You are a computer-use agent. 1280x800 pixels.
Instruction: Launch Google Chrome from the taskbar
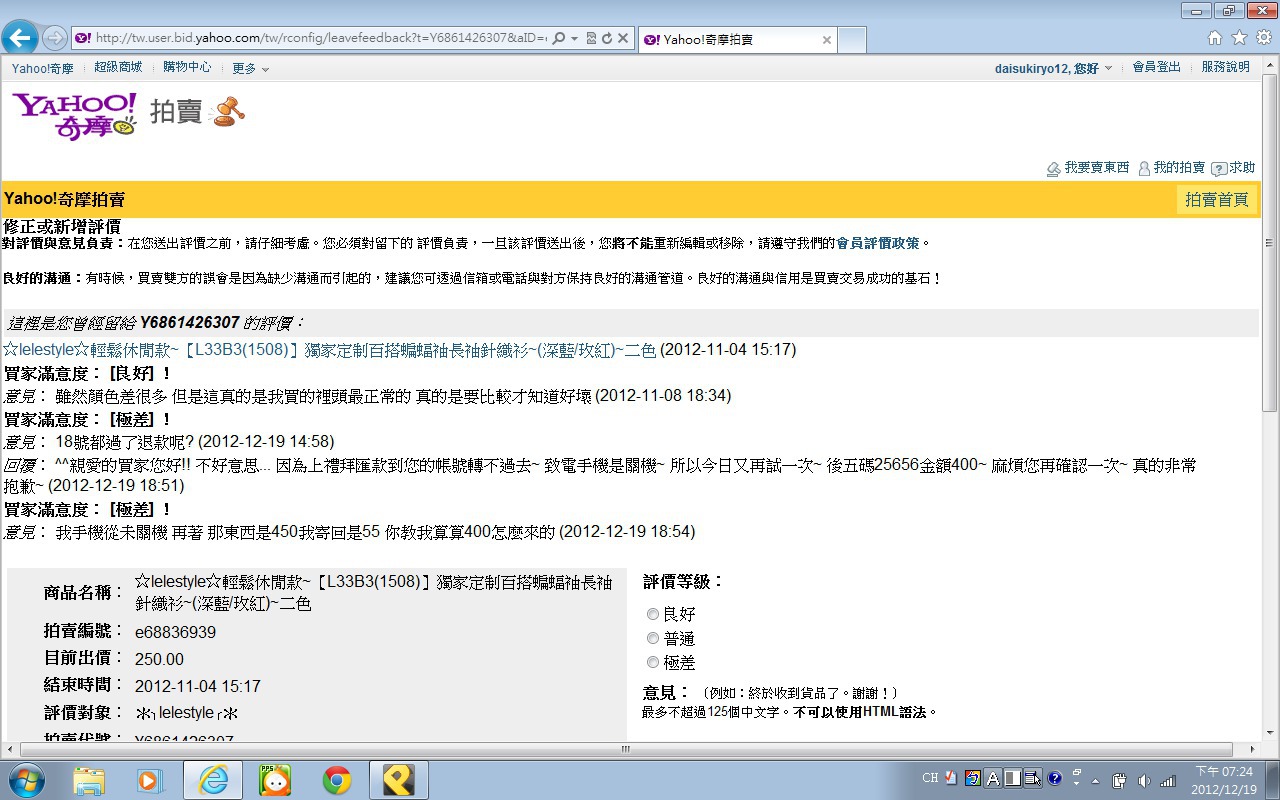(x=336, y=780)
